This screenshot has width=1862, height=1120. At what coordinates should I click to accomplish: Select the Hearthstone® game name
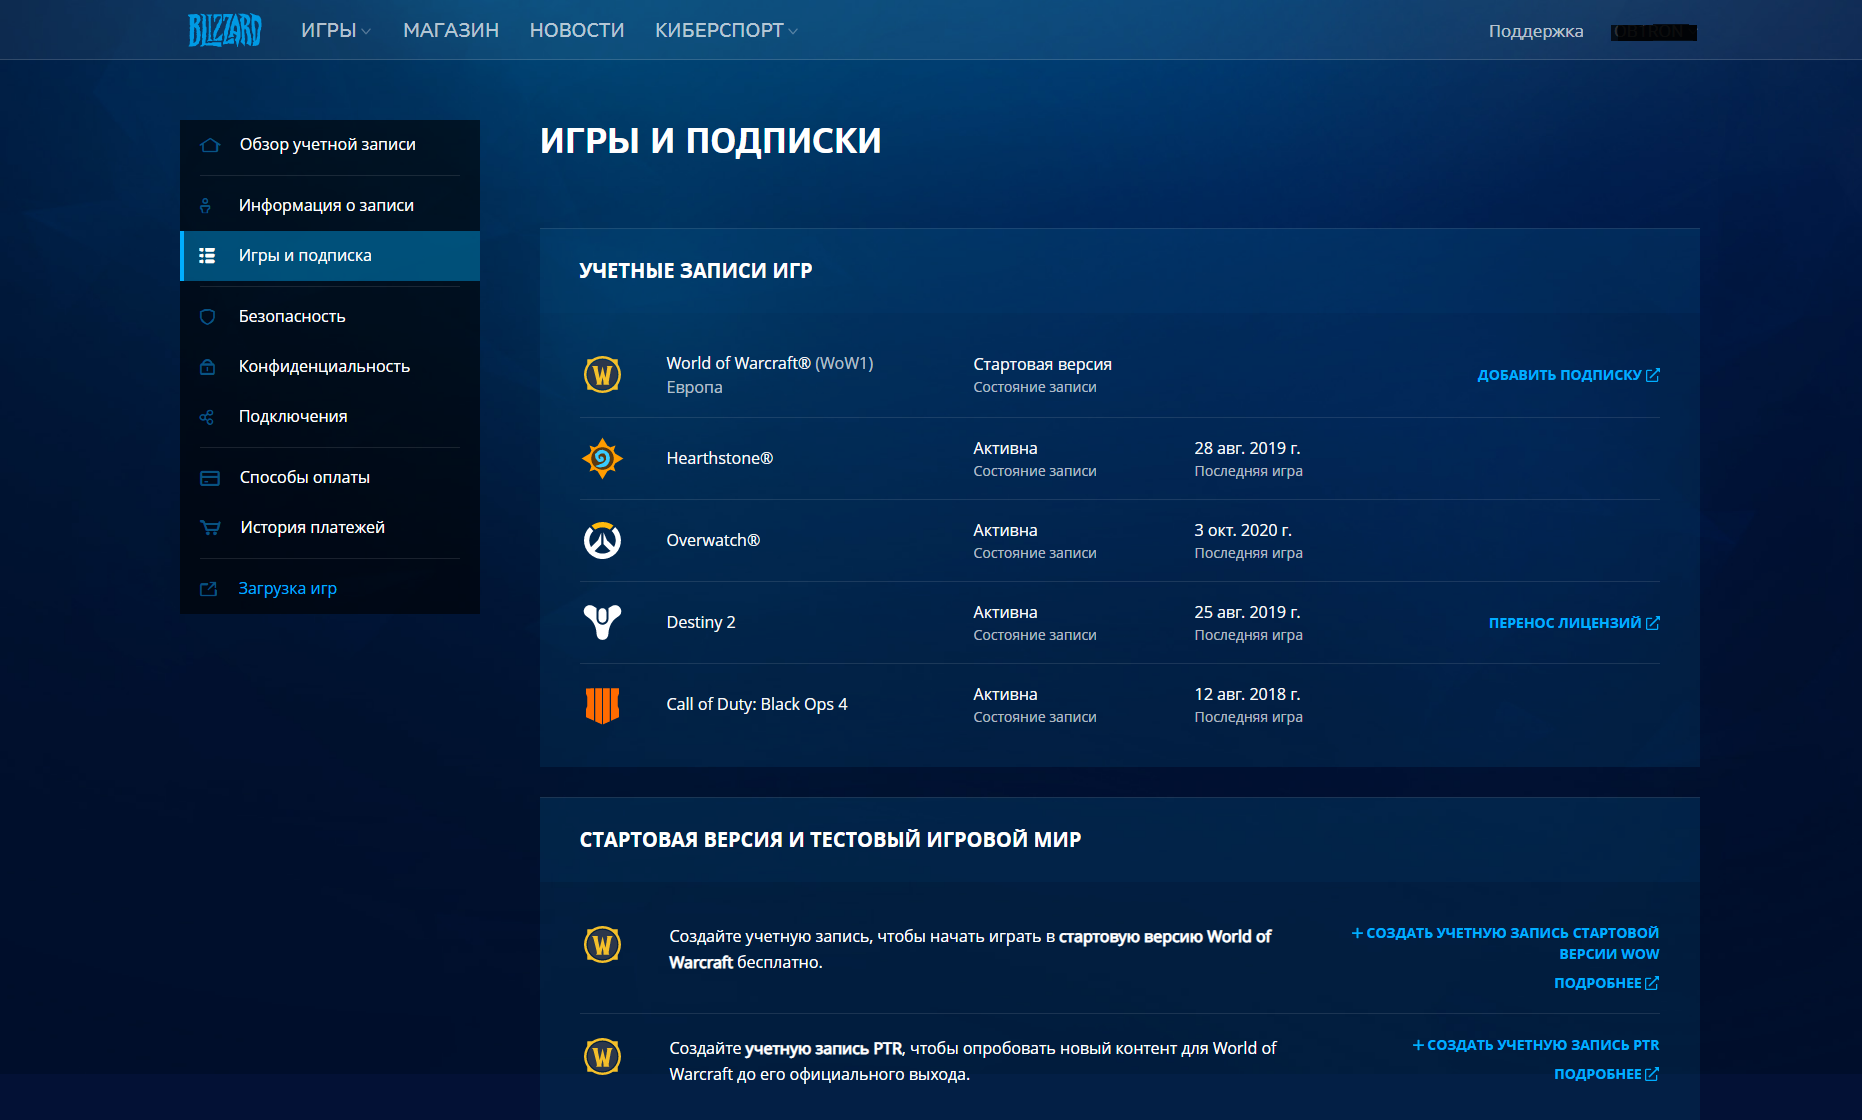720,458
